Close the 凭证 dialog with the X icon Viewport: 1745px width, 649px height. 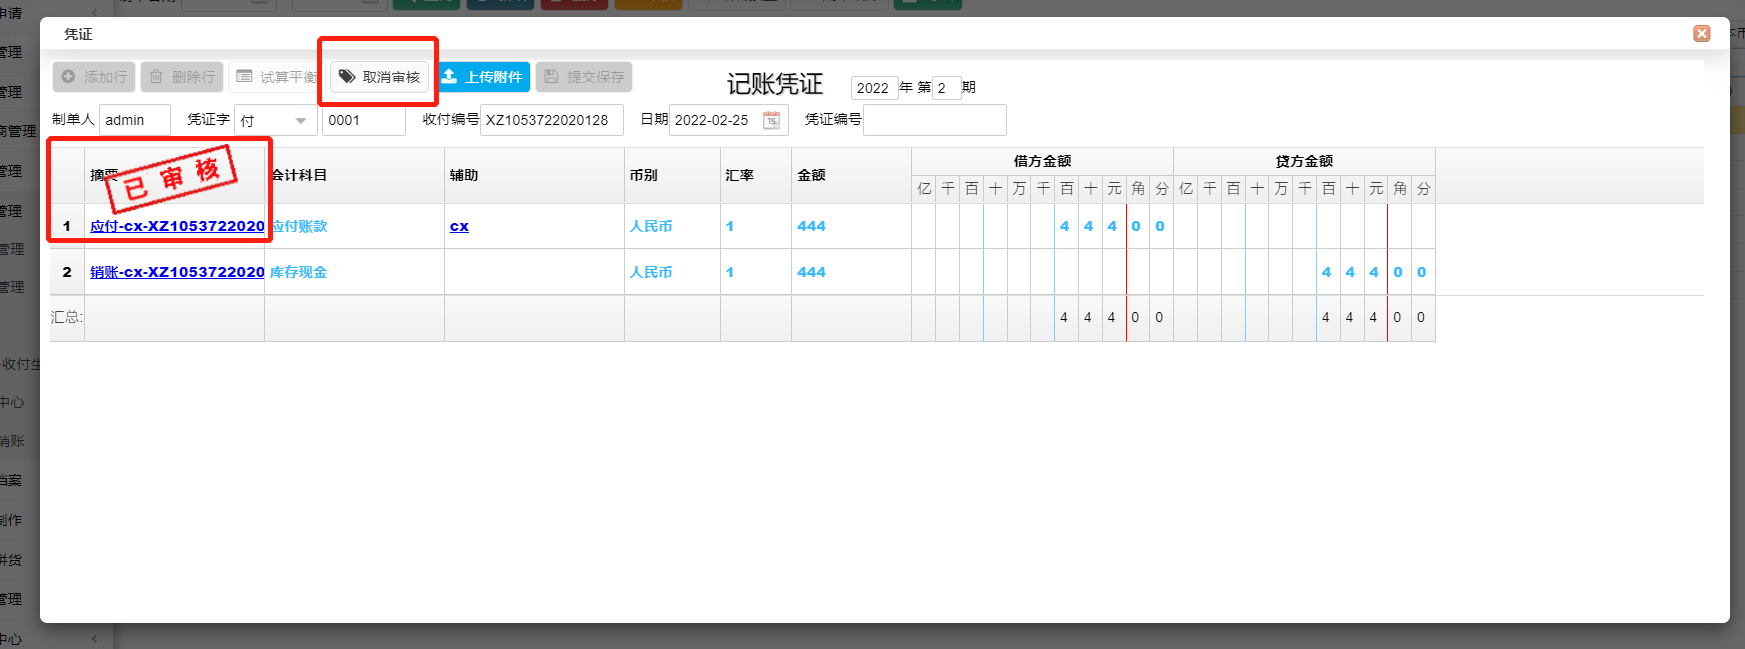tap(1701, 34)
